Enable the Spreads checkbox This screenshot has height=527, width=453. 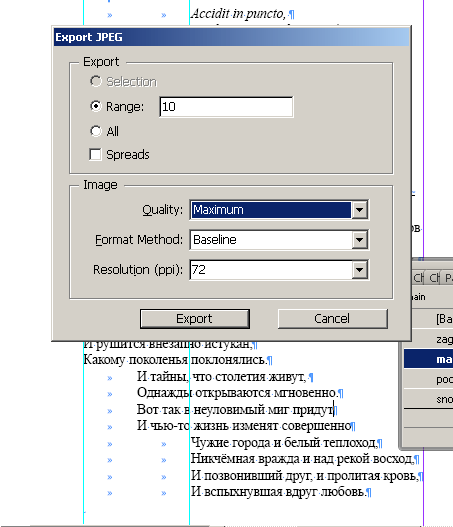[95, 155]
